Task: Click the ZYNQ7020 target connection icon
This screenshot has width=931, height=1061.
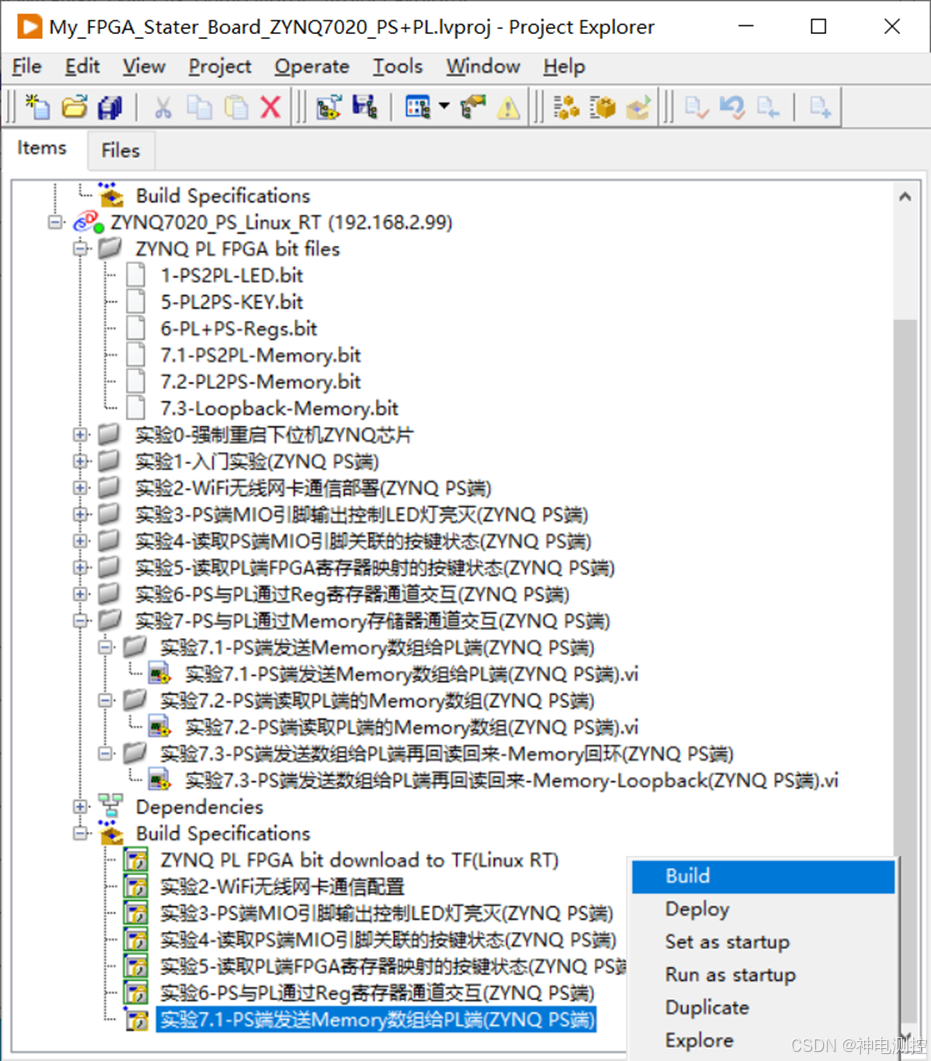Action: [x=88, y=222]
